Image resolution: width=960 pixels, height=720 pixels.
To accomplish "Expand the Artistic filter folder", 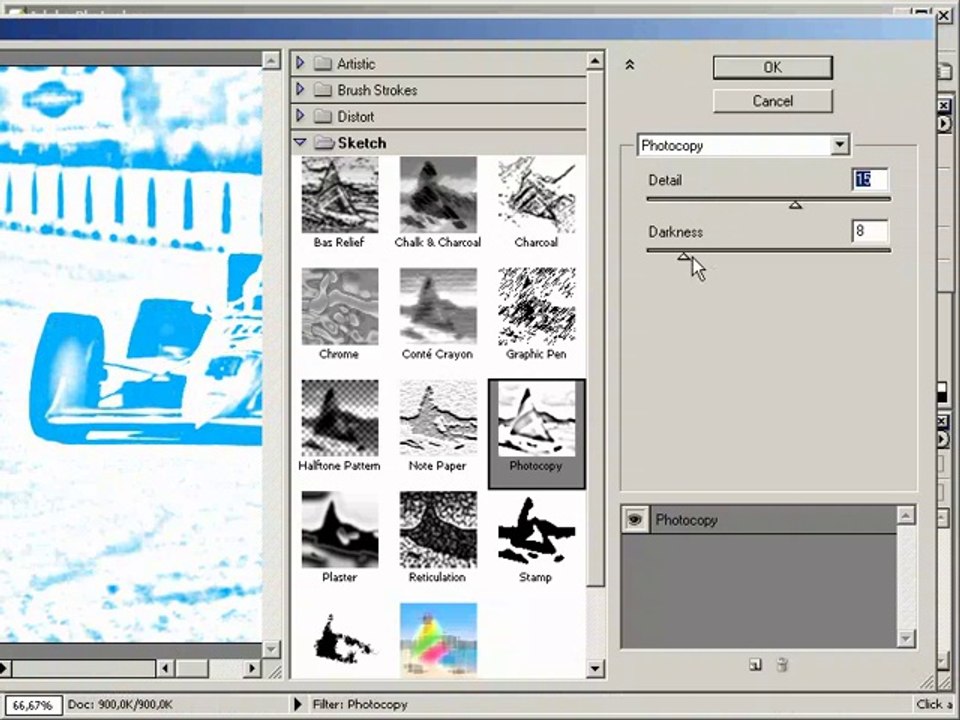I will click(300, 62).
